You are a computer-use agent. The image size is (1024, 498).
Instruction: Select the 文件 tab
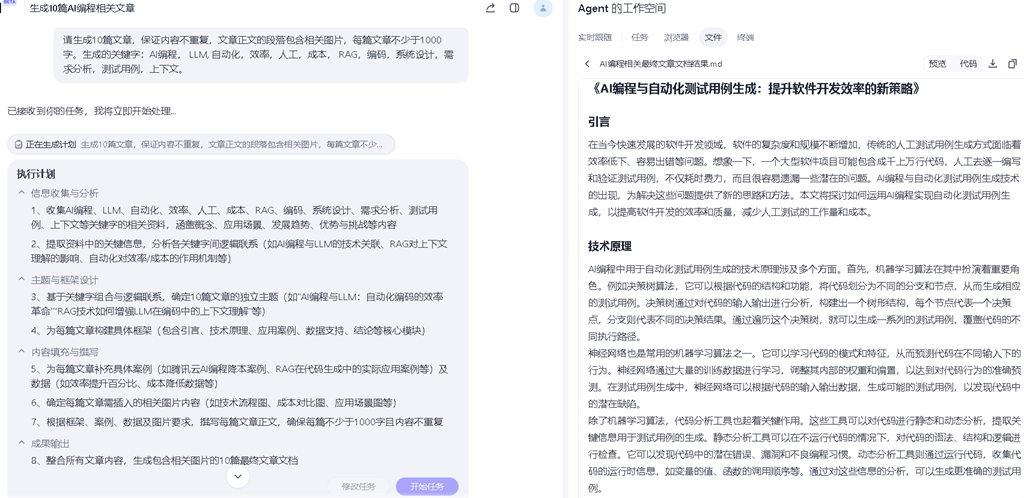pos(713,37)
